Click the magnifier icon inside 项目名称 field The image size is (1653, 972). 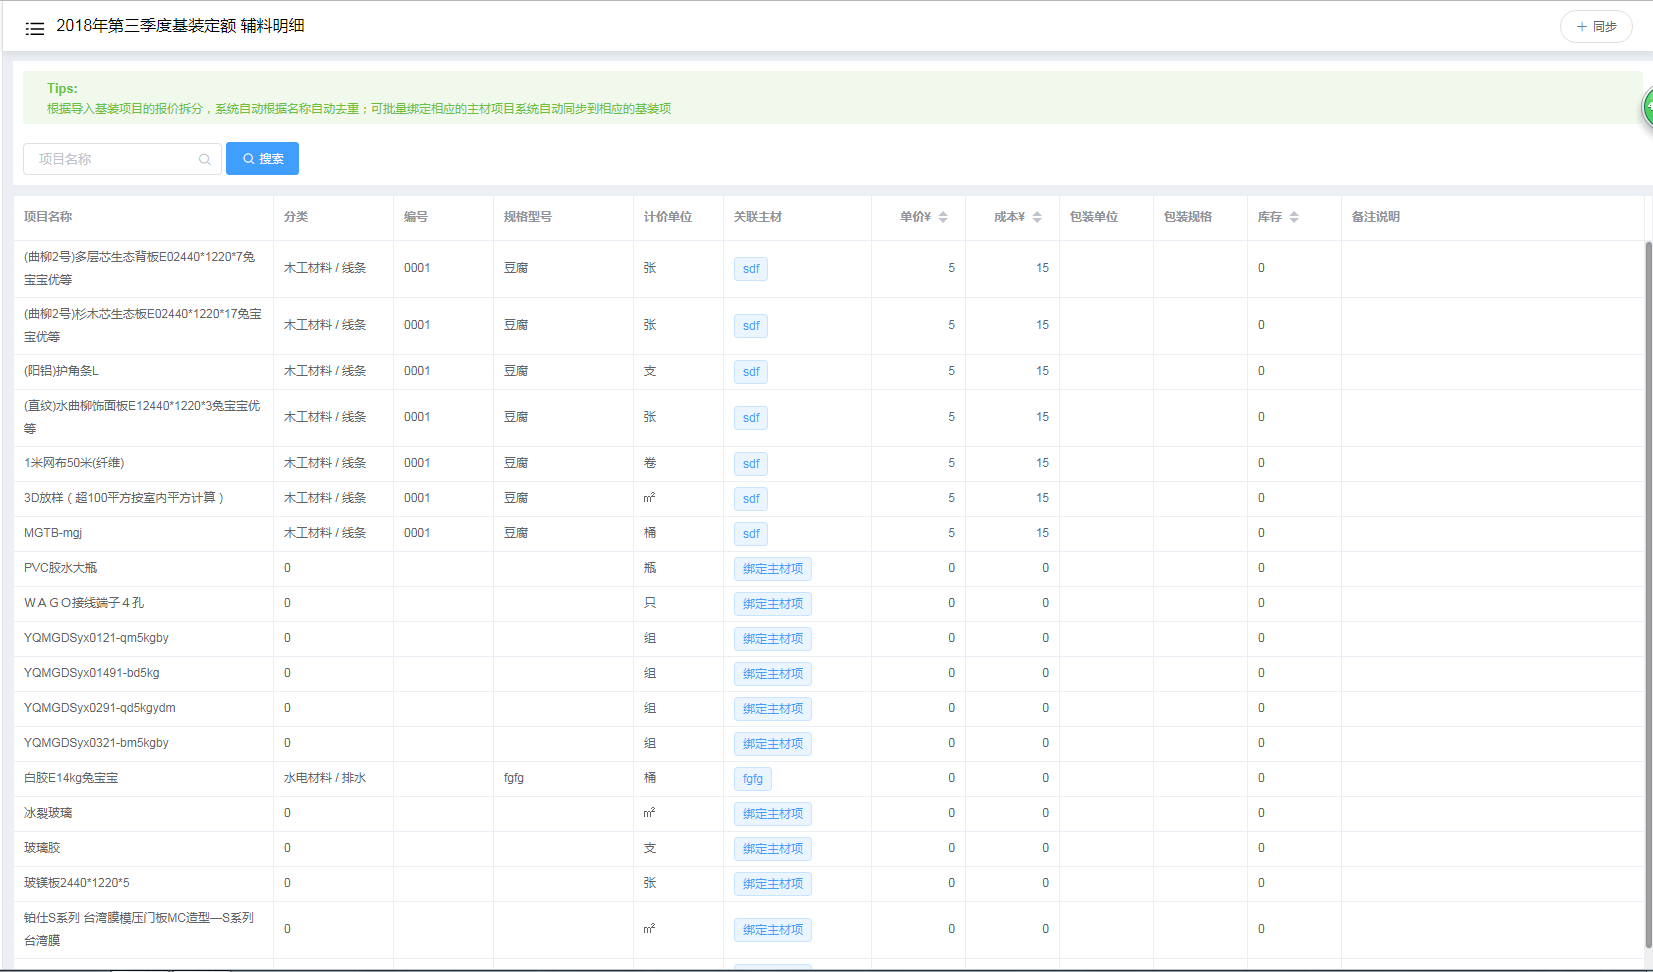pos(204,159)
